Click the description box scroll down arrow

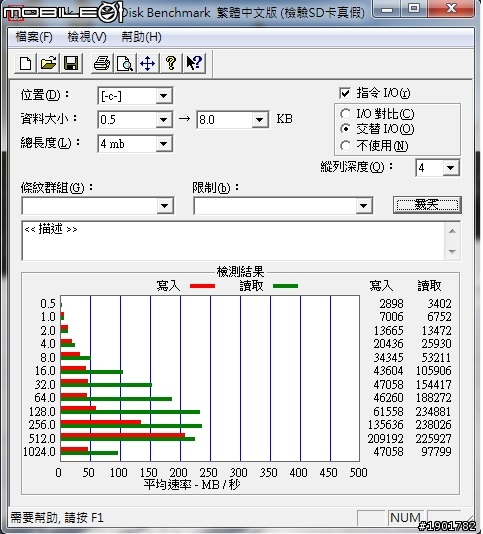pos(452,252)
